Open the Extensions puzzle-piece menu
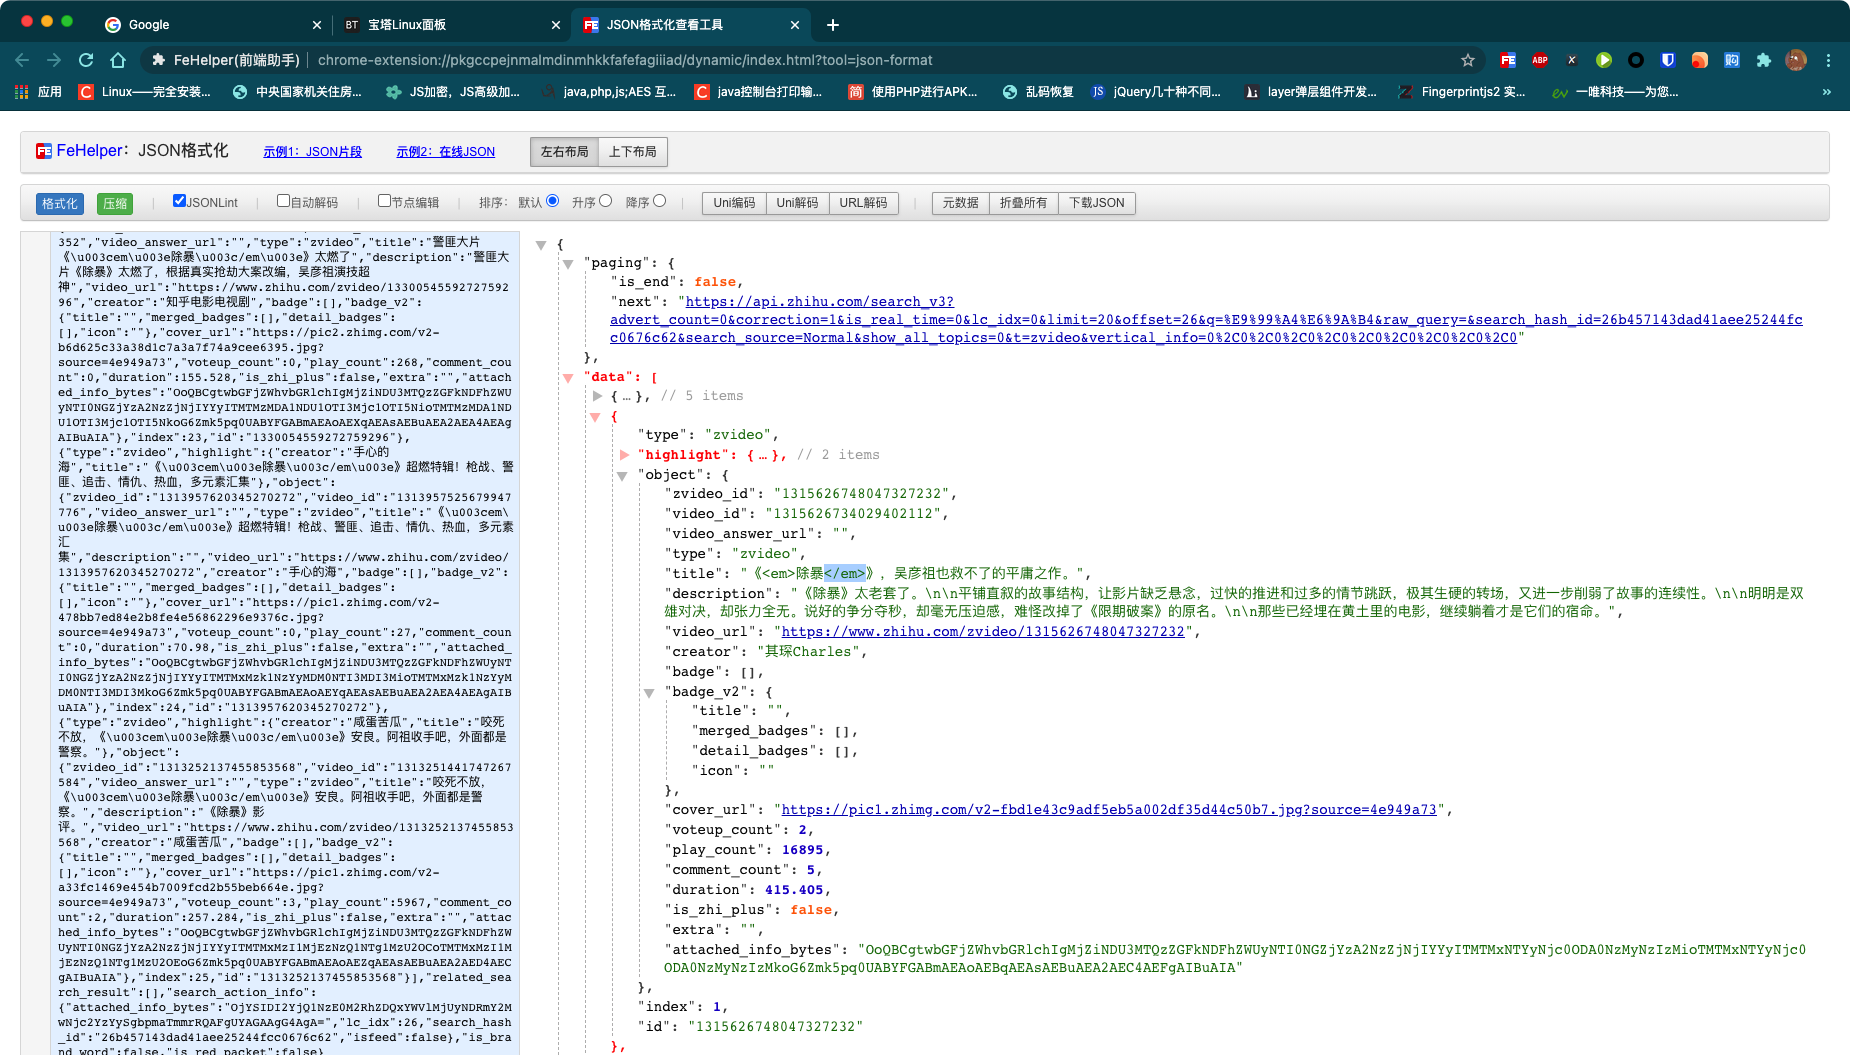Image resolution: width=1850 pixels, height=1055 pixels. point(1764,60)
